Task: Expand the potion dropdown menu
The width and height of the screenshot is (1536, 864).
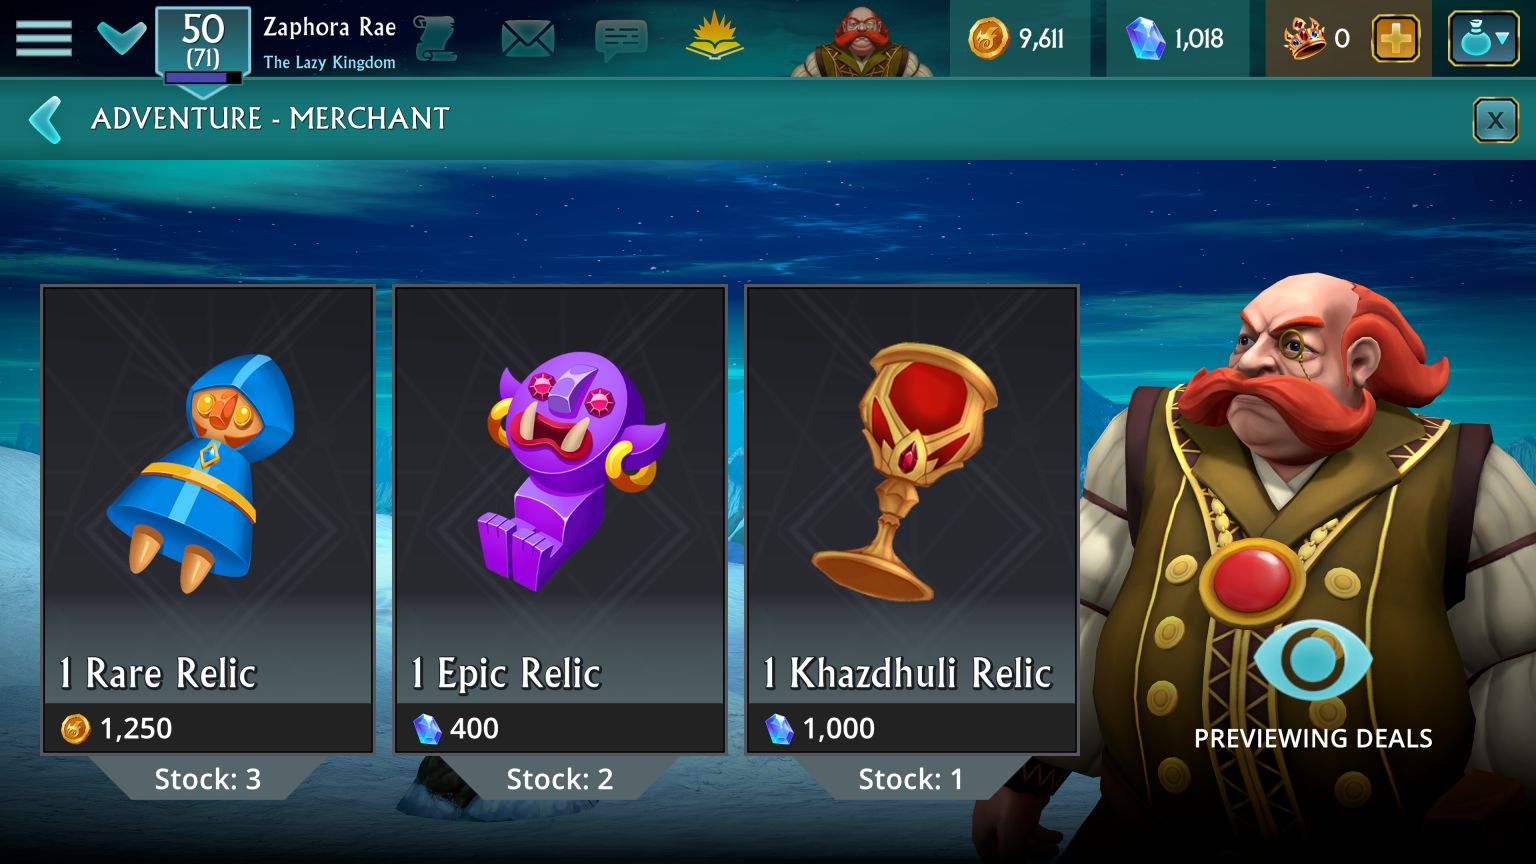Action: (1484, 39)
